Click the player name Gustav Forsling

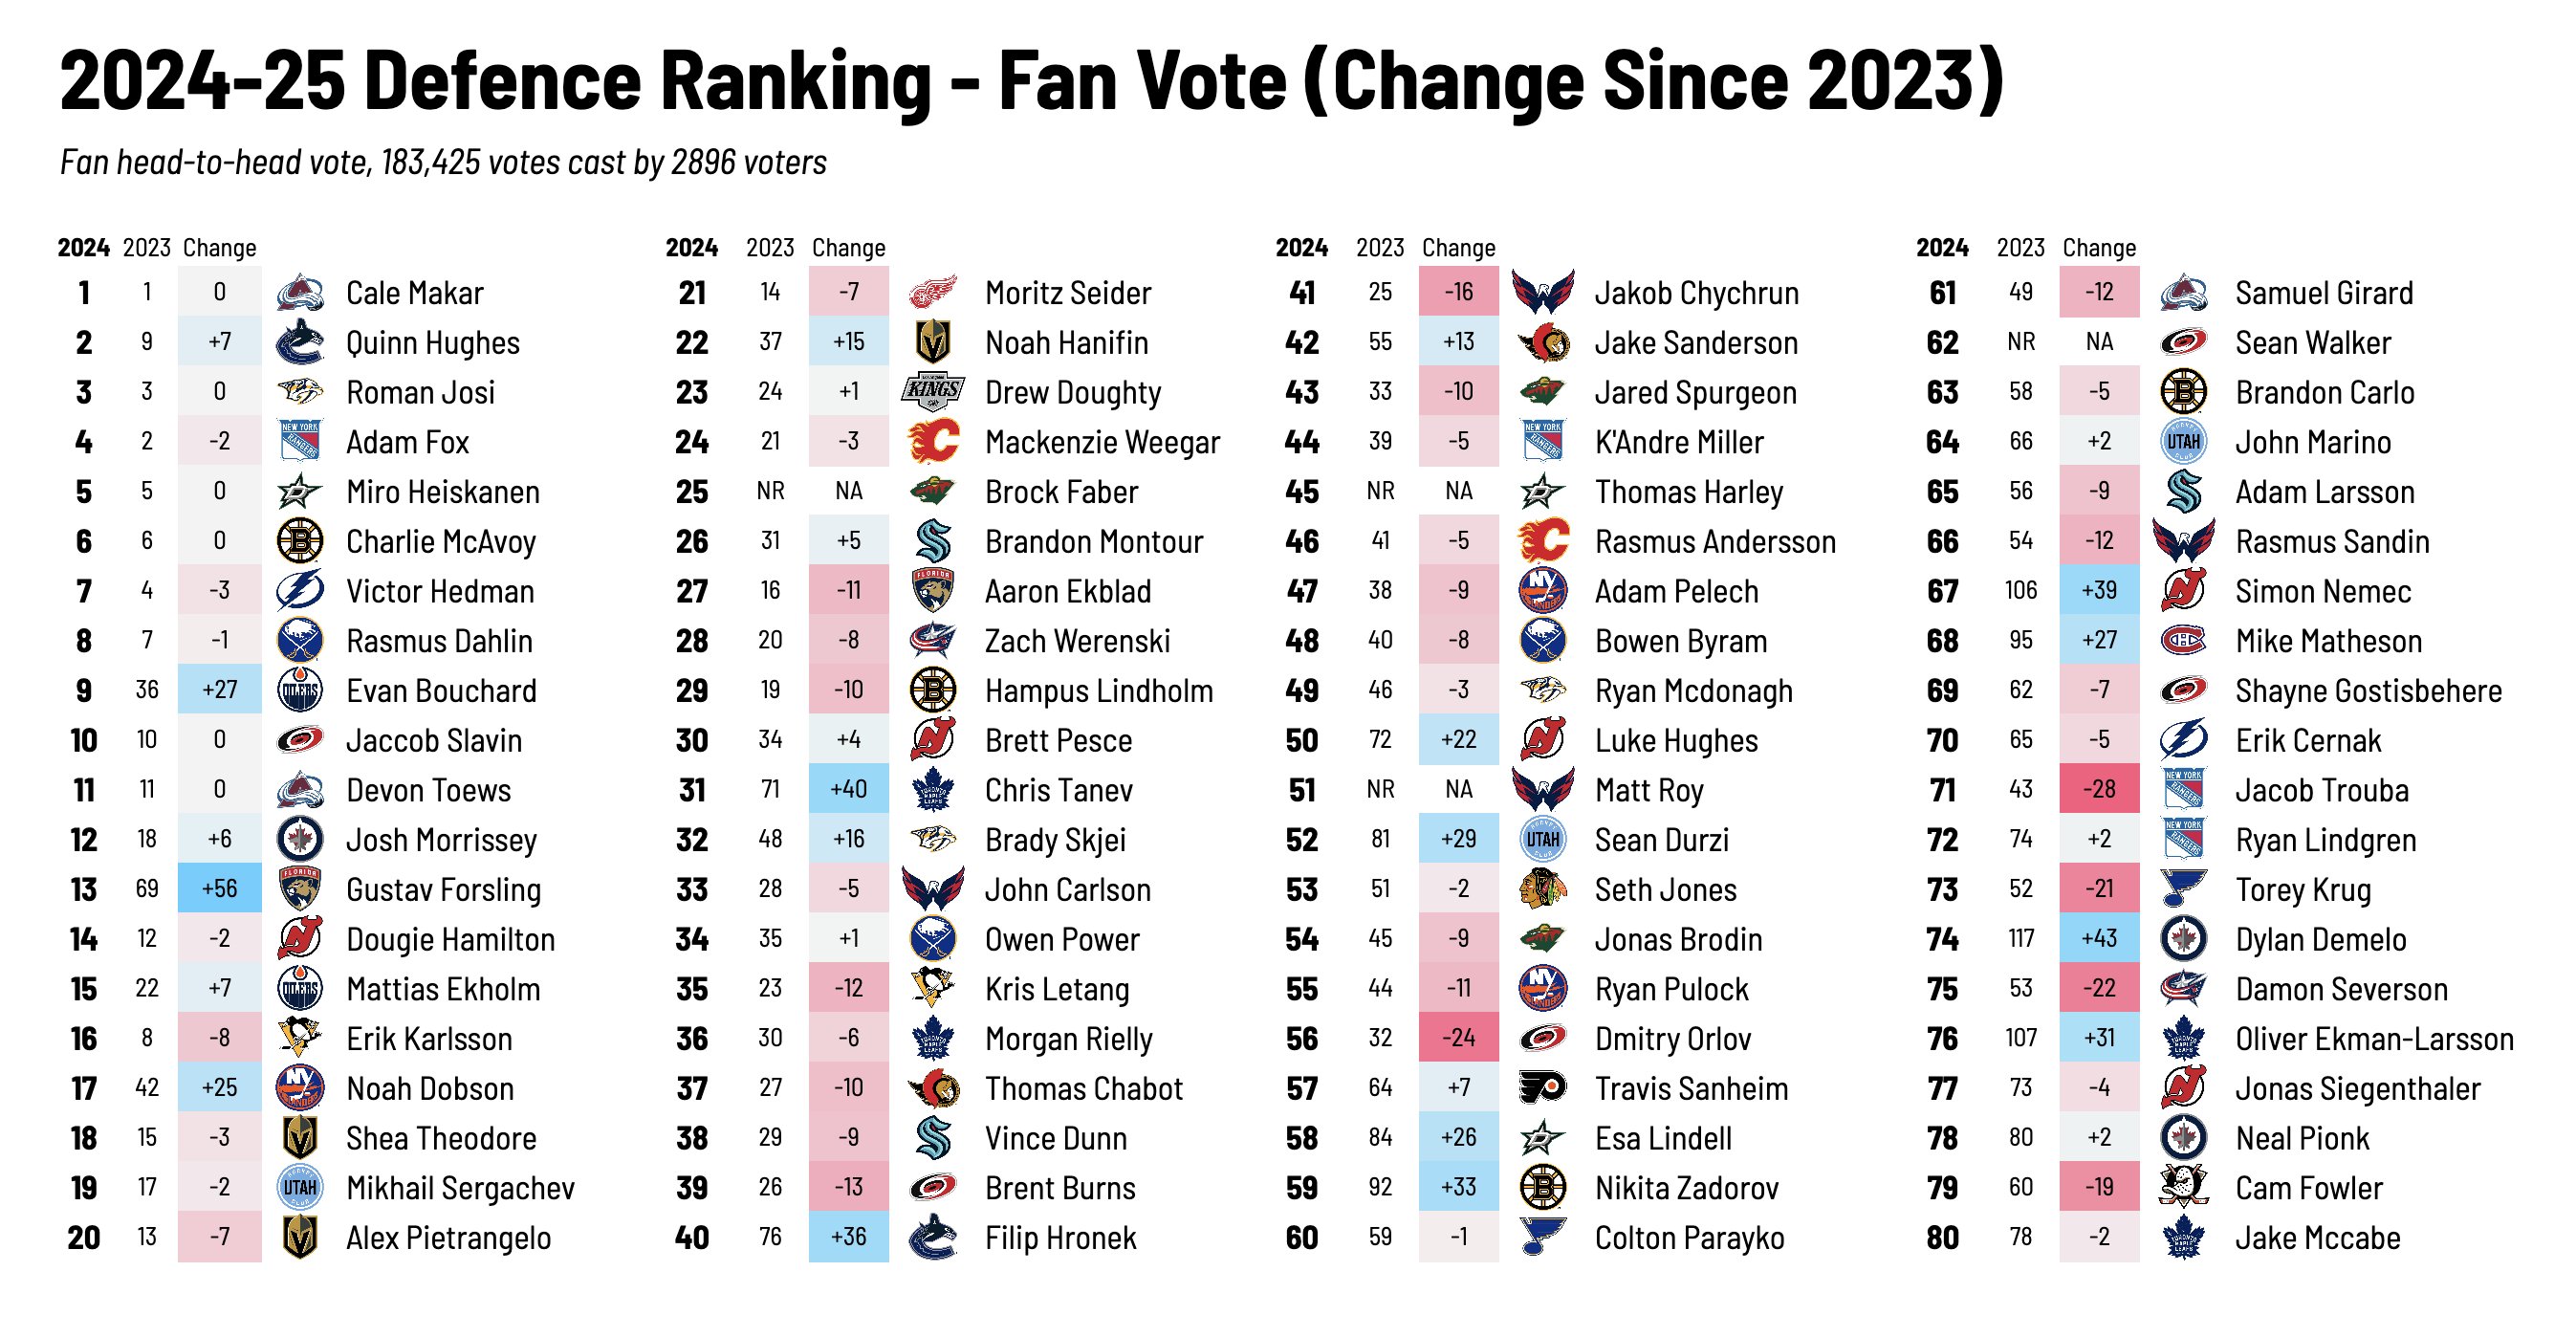443,890
